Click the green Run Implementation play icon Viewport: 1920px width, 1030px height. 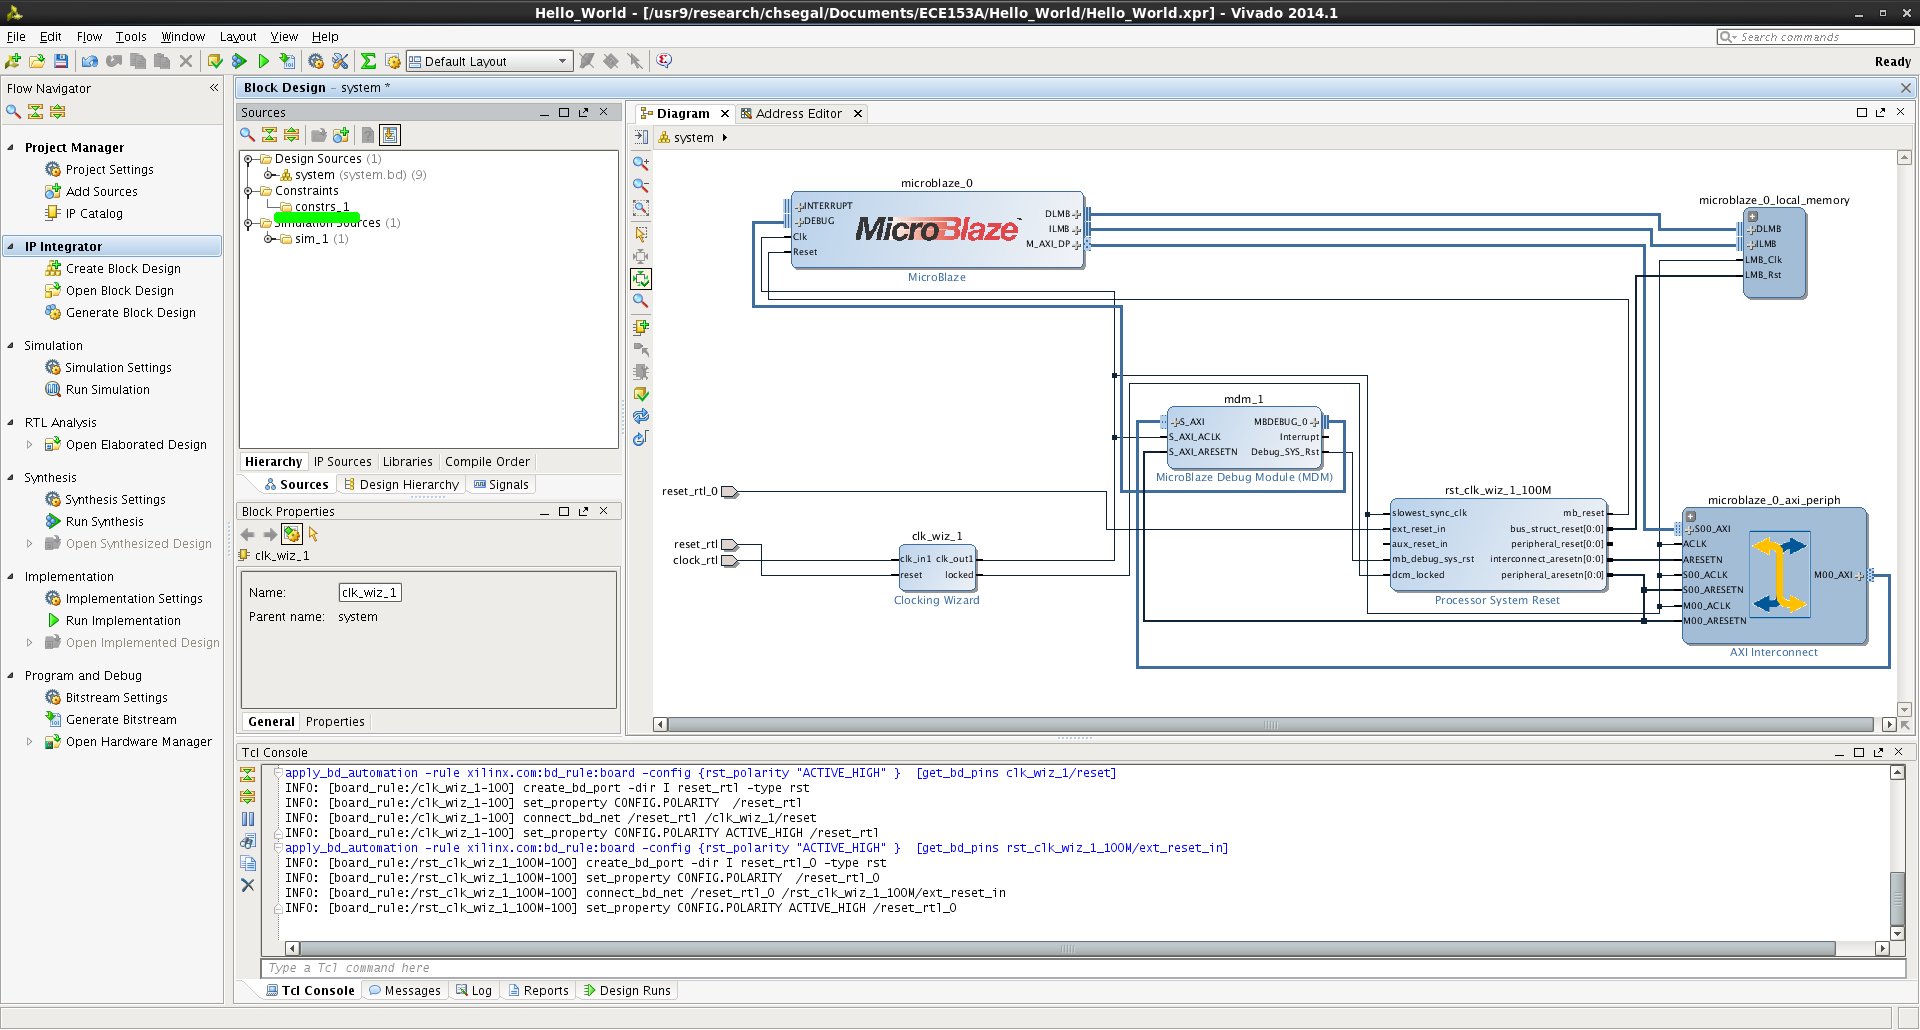263,61
